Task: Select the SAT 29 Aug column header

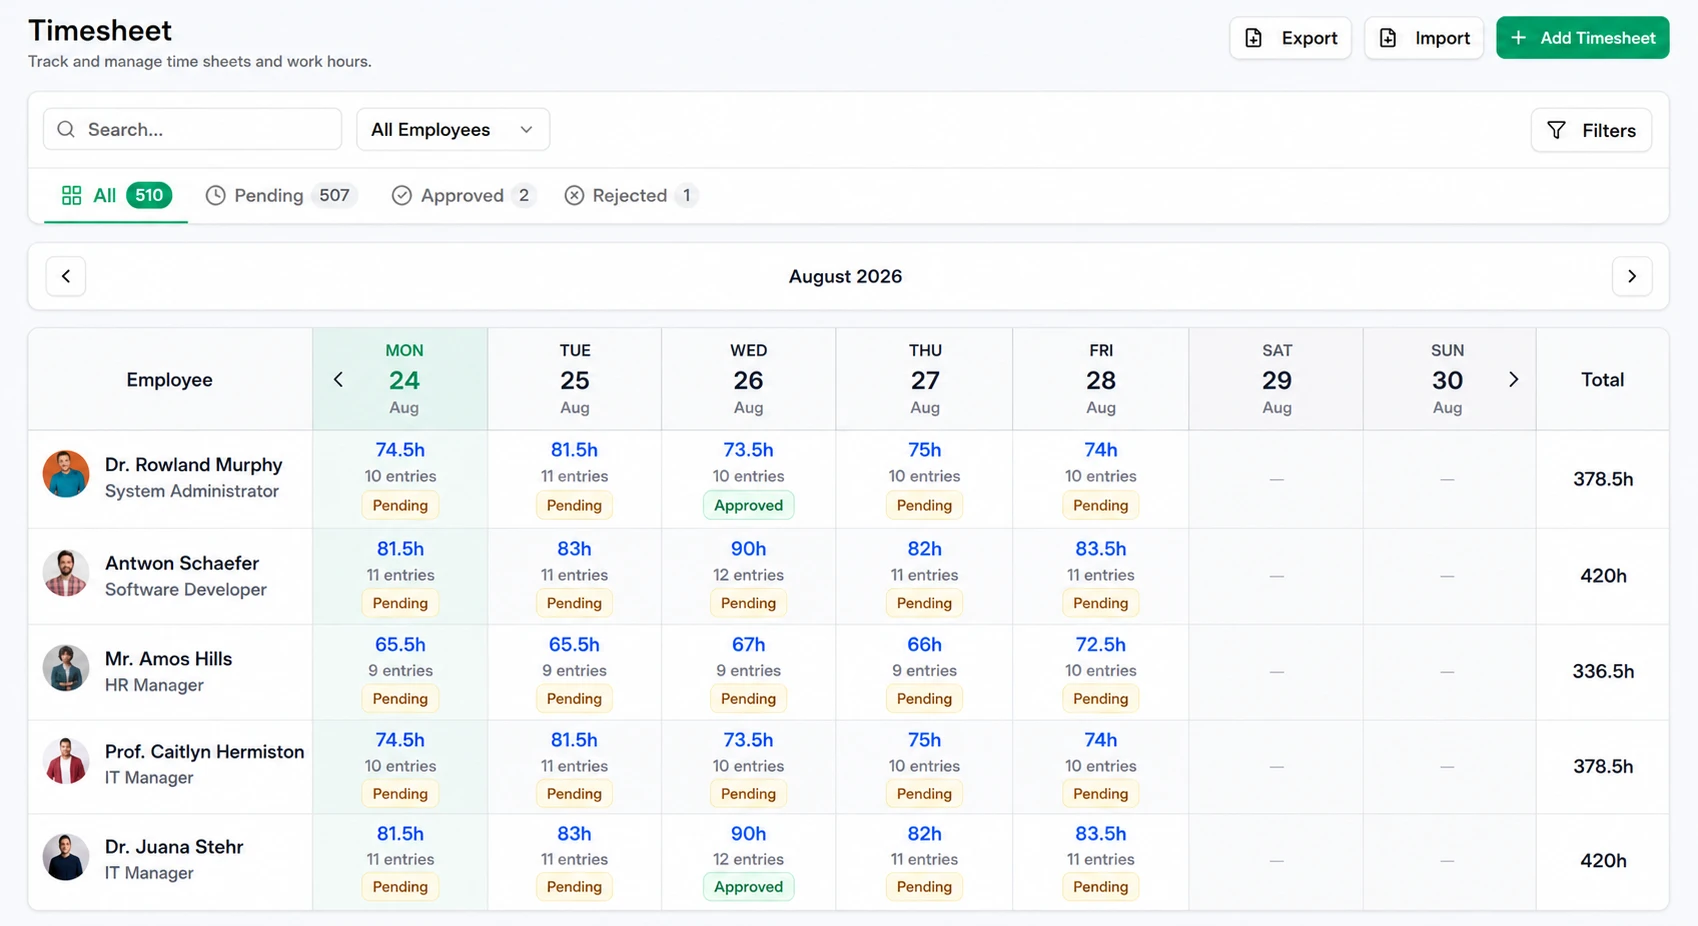Action: (1277, 379)
